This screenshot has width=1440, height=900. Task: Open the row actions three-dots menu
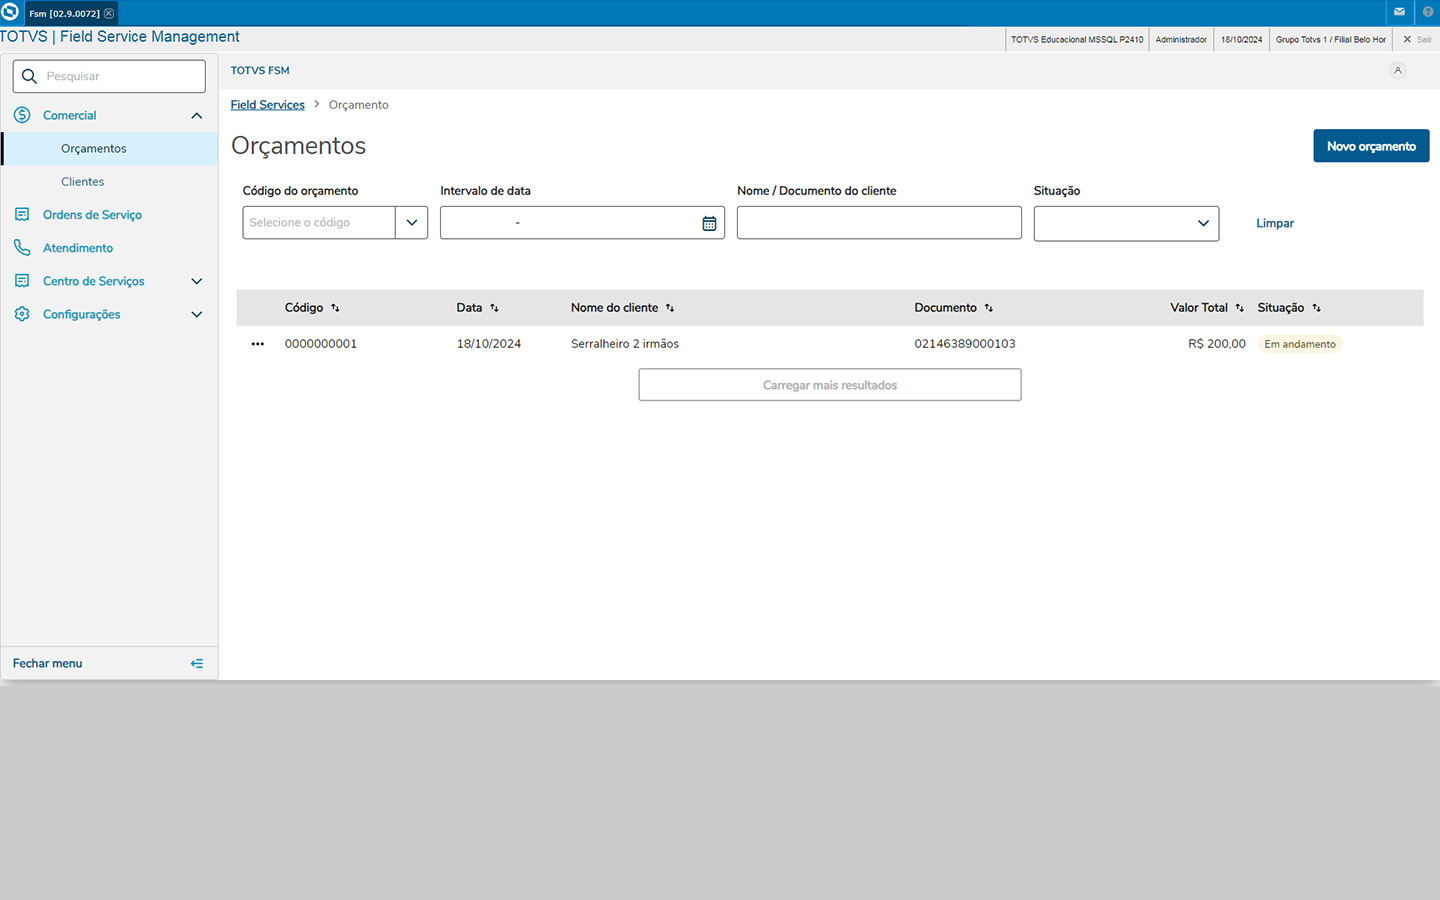pyautogui.click(x=258, y=344)
